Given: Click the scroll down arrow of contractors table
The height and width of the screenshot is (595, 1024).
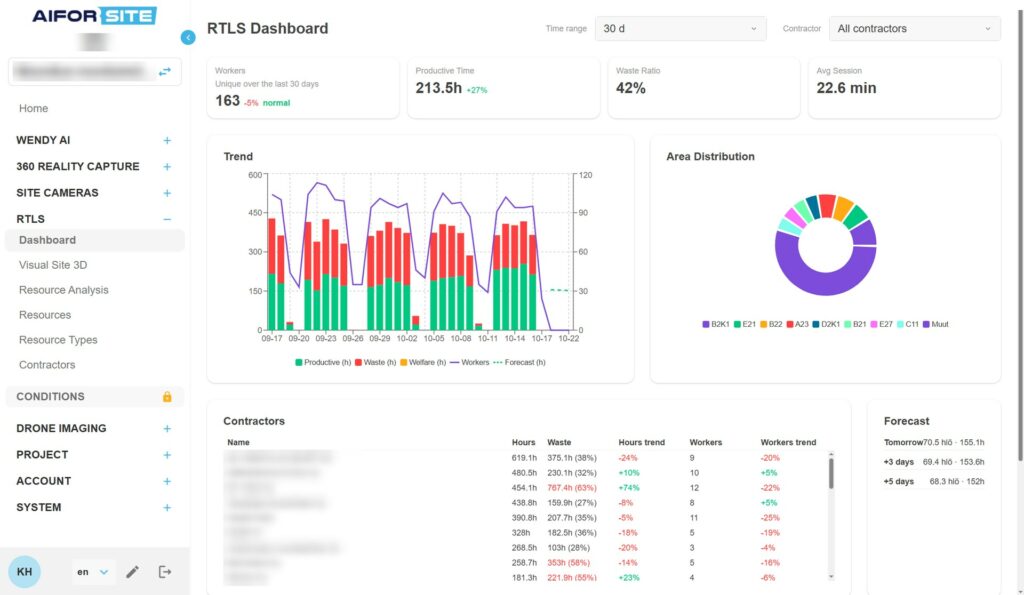Looking at the screenshot, I should click(831, 577).
